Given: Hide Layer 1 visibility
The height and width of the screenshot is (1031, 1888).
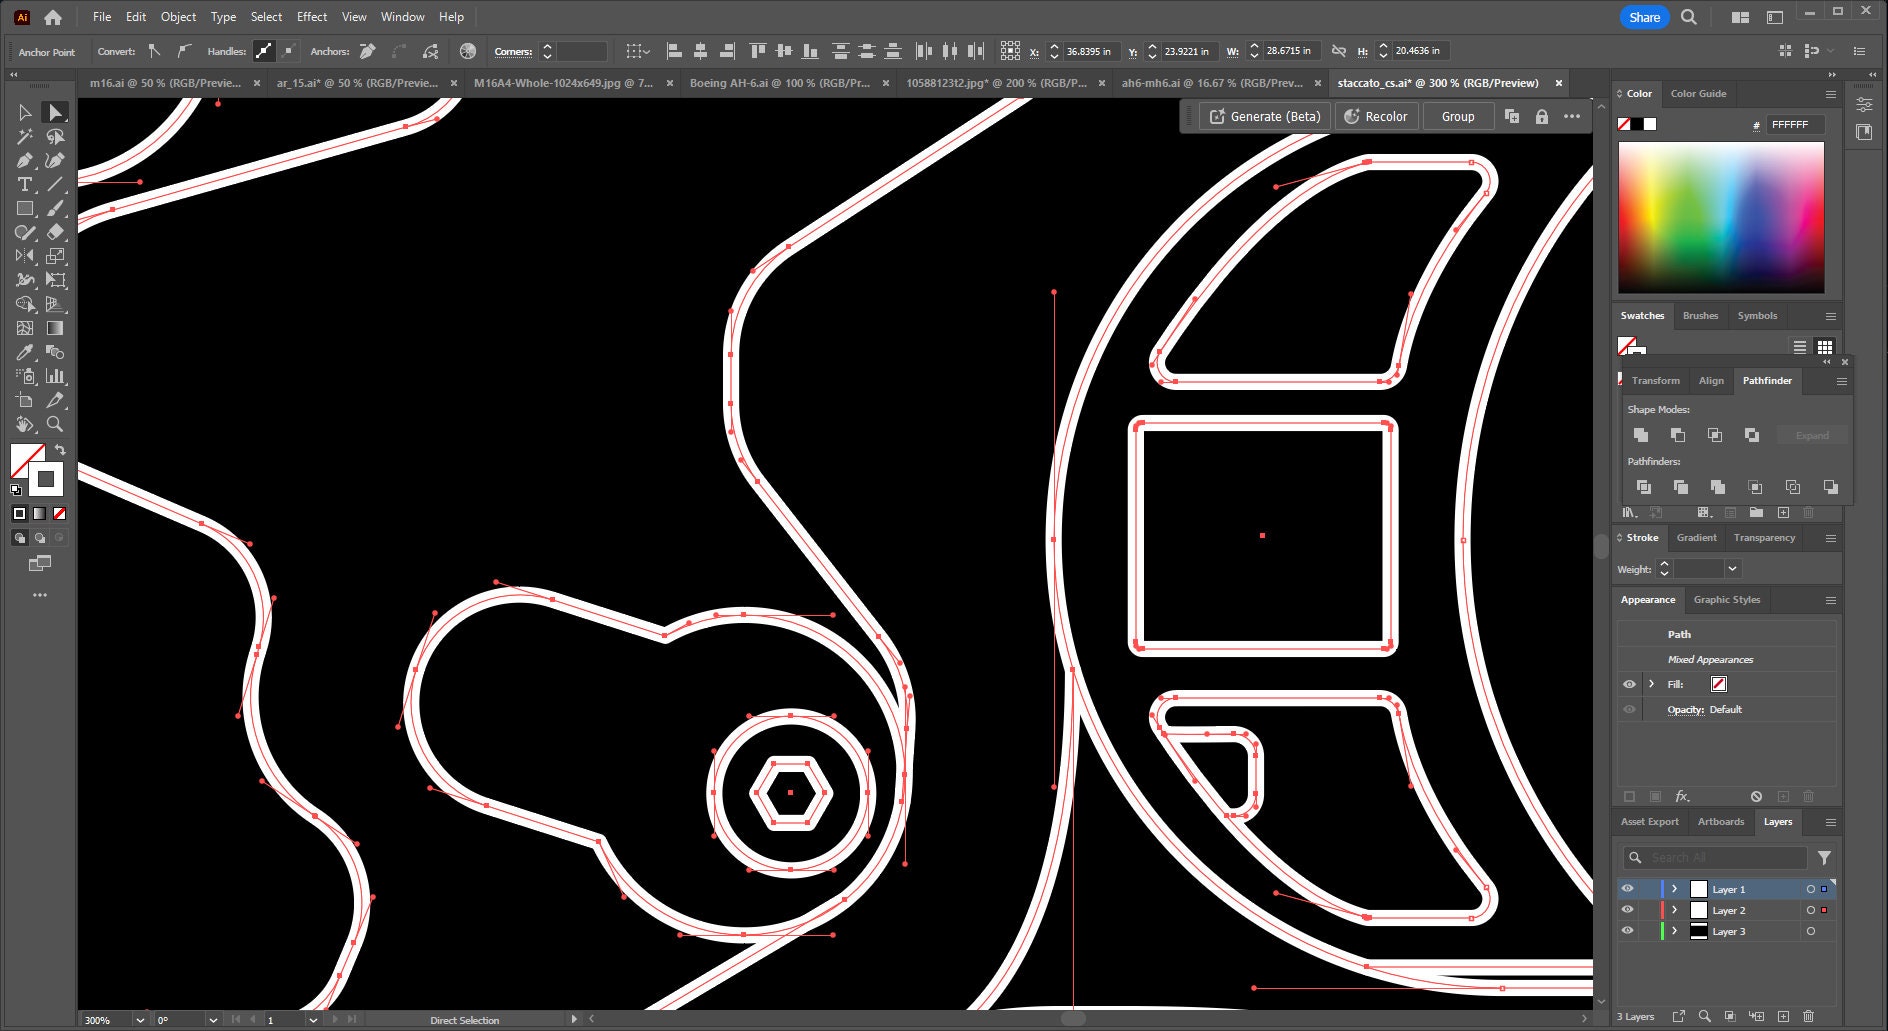Looking at the screenshot, I should (x=1627, y=889).
